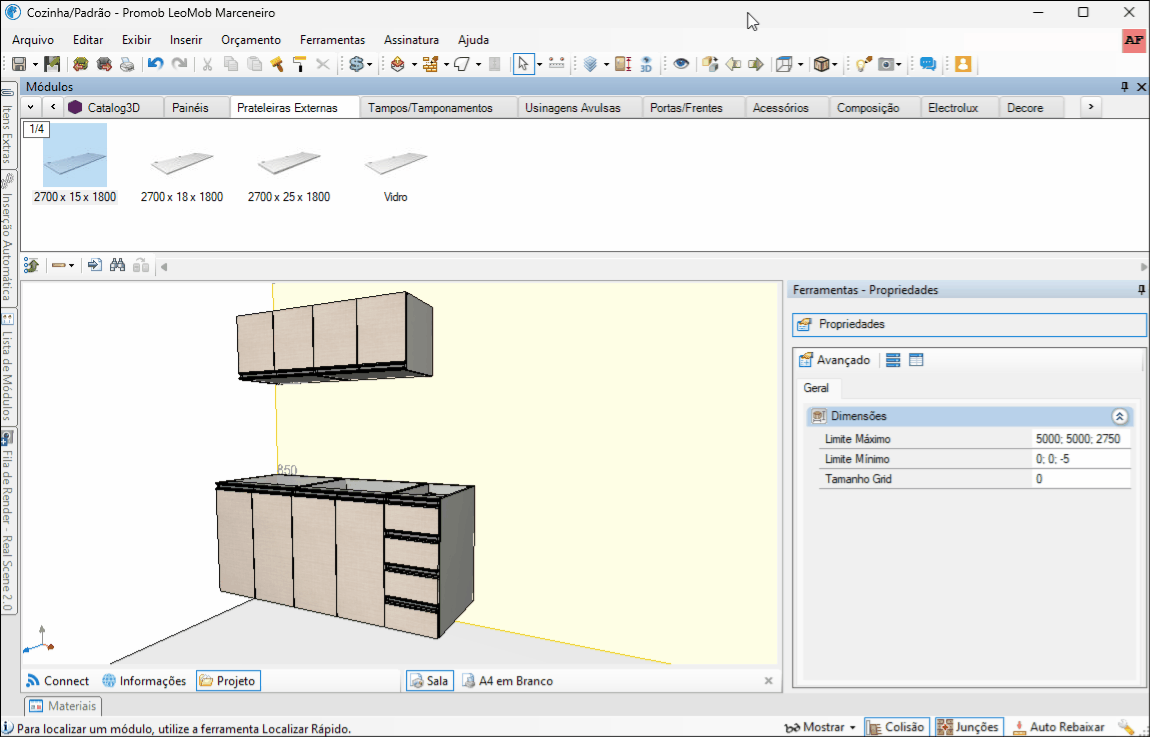Open the floor shape tool dropdown arrow
The height and width of the screenshot is (737, 1150).
coord(478,65)
